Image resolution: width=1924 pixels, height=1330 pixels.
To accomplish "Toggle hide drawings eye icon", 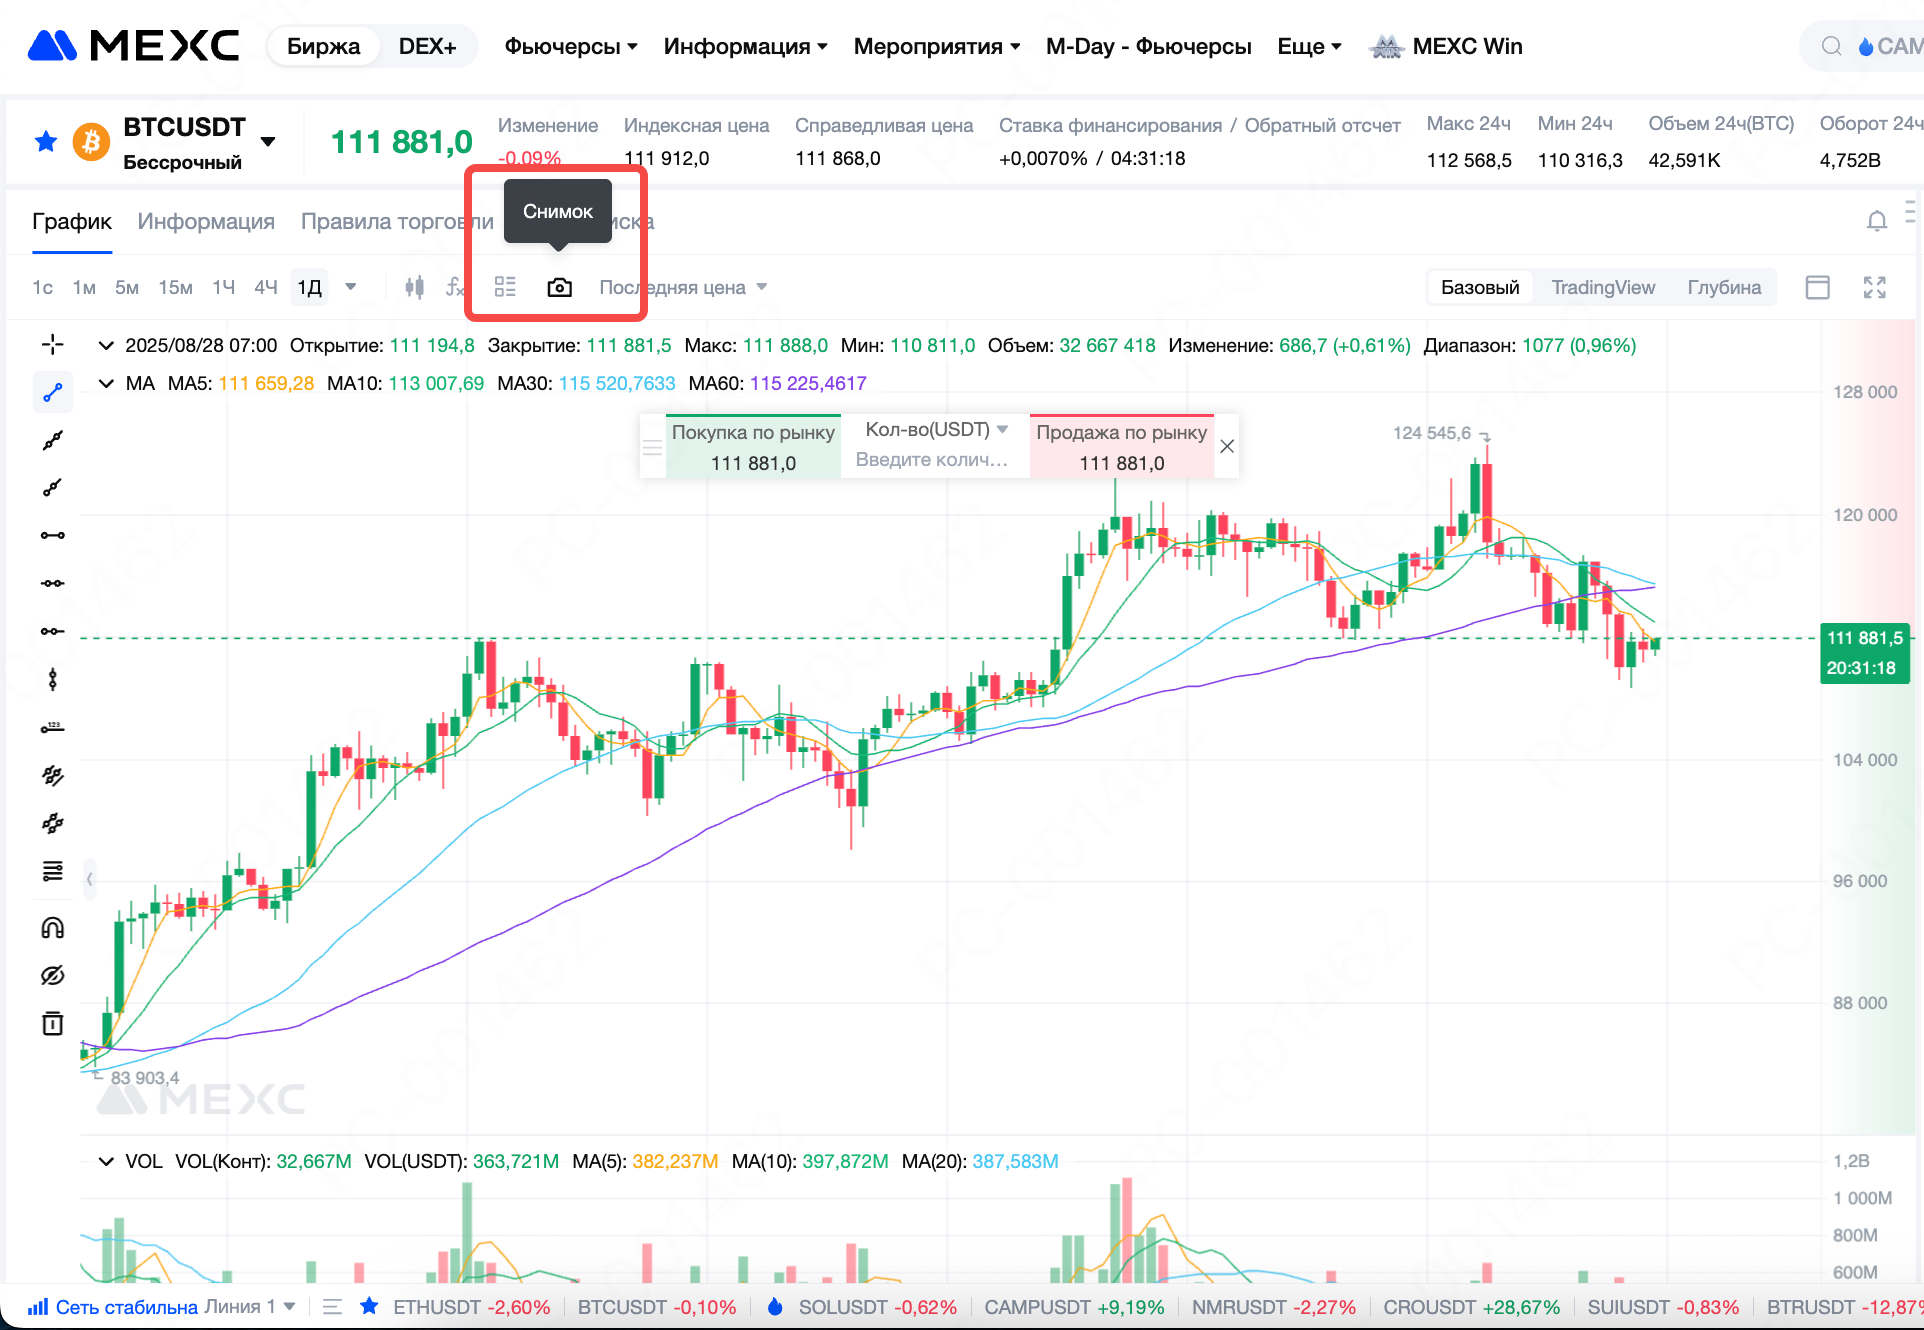I will click(x=53, y=975).
